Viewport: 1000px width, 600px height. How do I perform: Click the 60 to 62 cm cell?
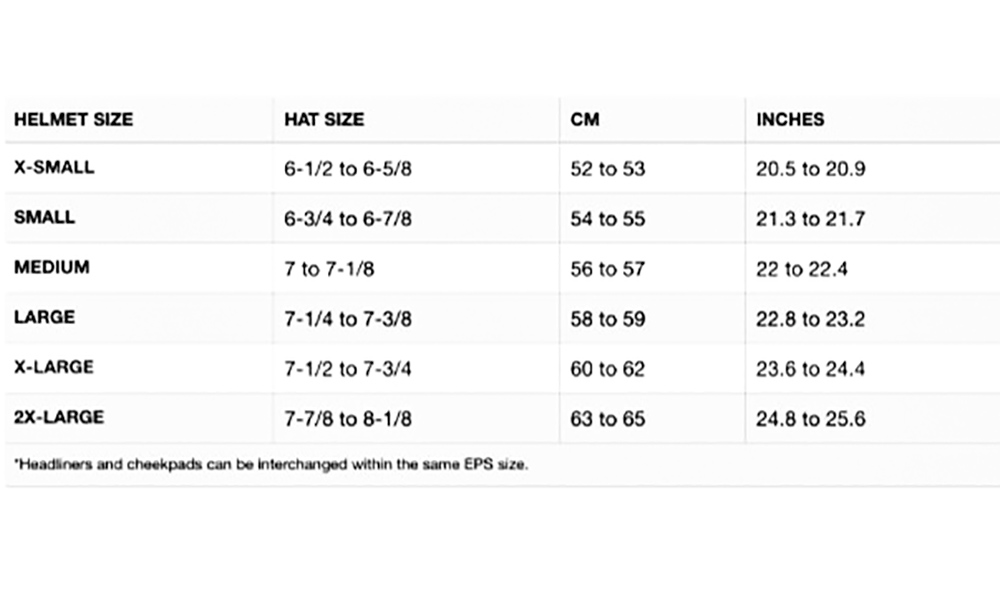click(x=608, y=369)
